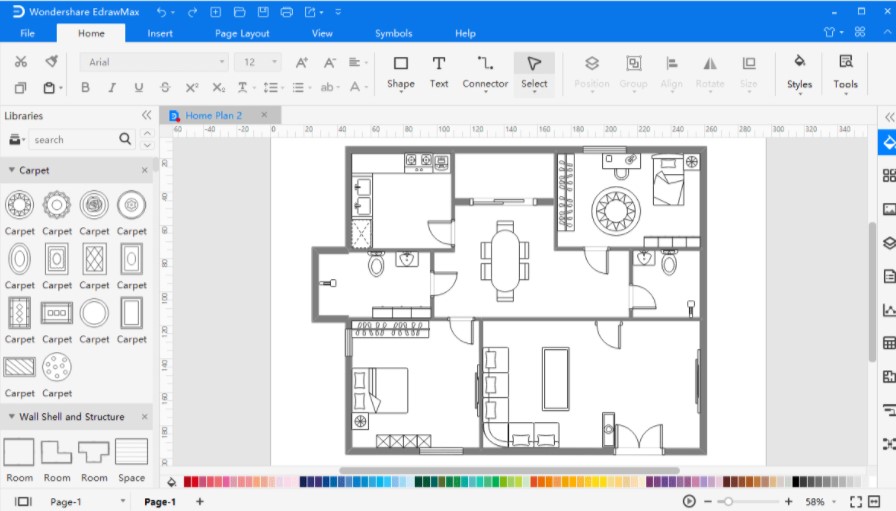
Task: Switch to the View tab
Action: pos(322,33)
